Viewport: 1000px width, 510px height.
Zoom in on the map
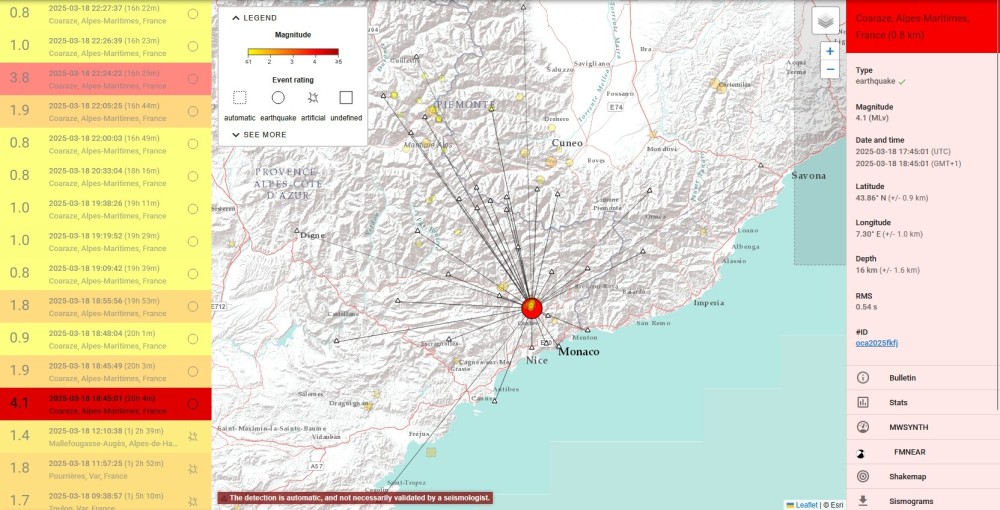[x=830, y=51]
